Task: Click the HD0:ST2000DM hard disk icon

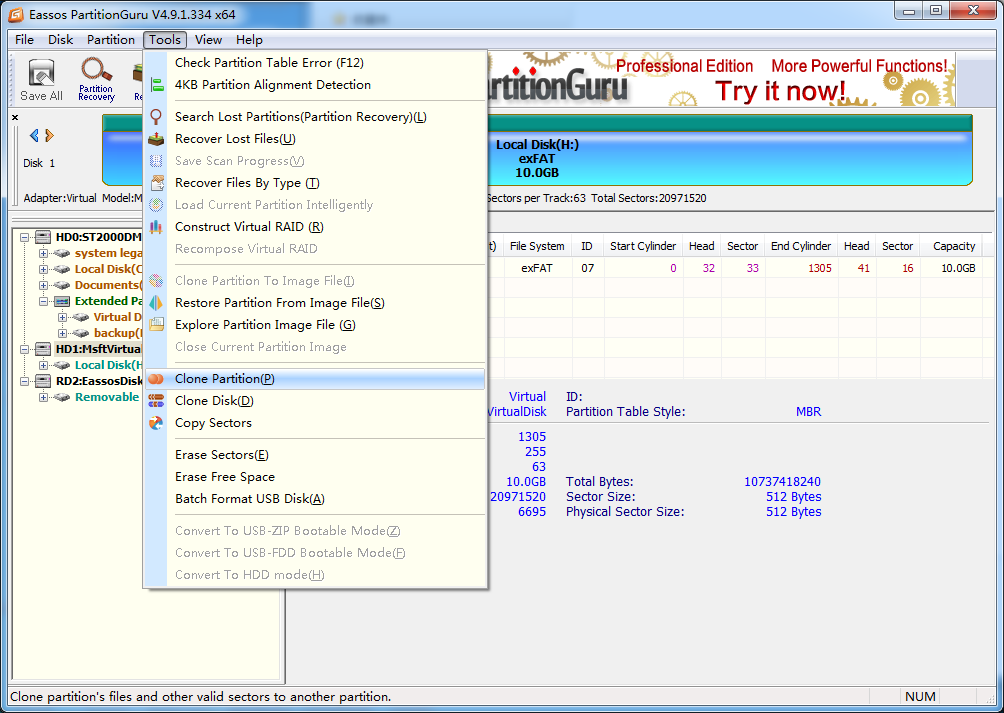Action: pyautogui.click(x=43, y=237)
